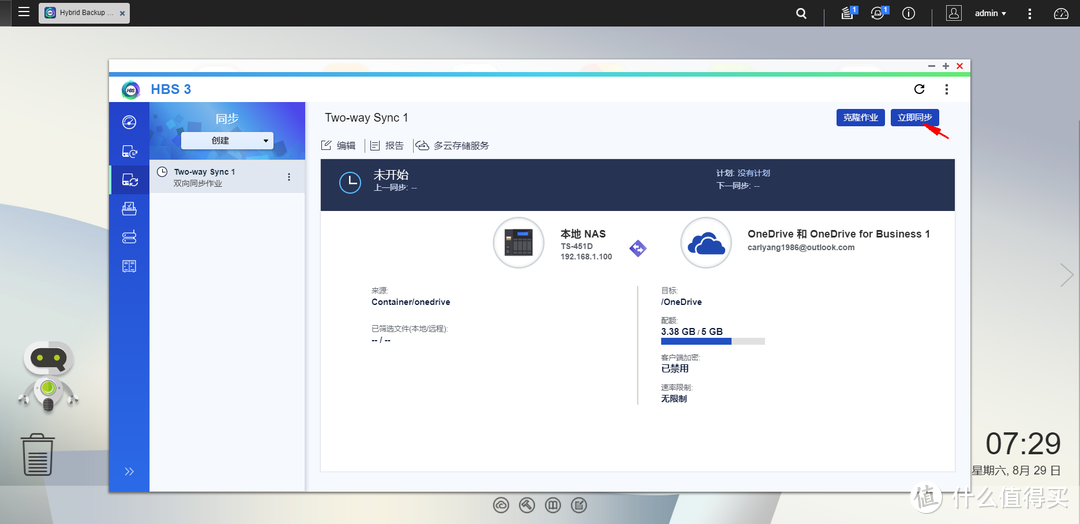This screenshot has width=1080, height=524.
Task: Open the HBS Overview sidebar icon
Action: point(129,122)
